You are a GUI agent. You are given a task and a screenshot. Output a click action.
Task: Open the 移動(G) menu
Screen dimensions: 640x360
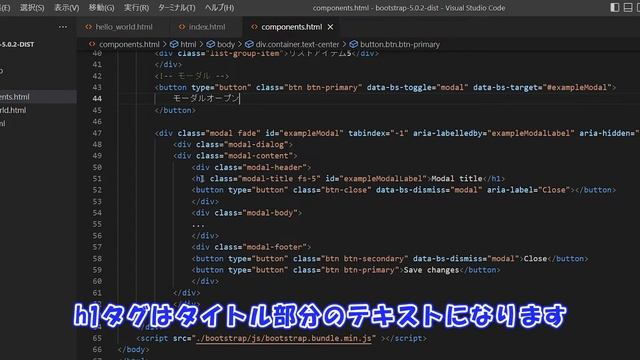pyautogui.click(x=101, y=8)
